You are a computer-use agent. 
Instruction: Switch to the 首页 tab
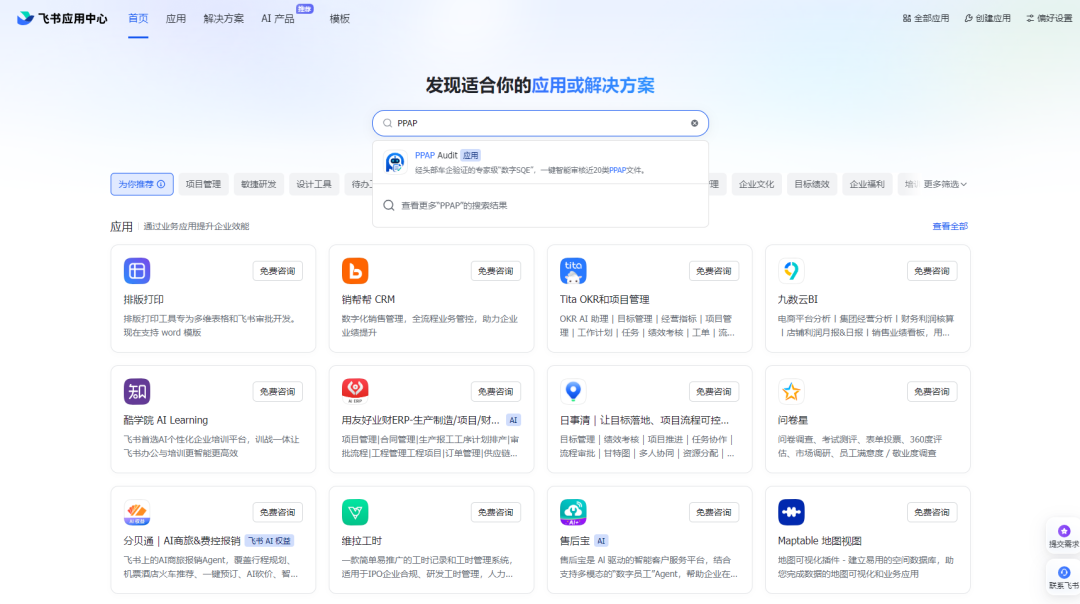(138, 19)
